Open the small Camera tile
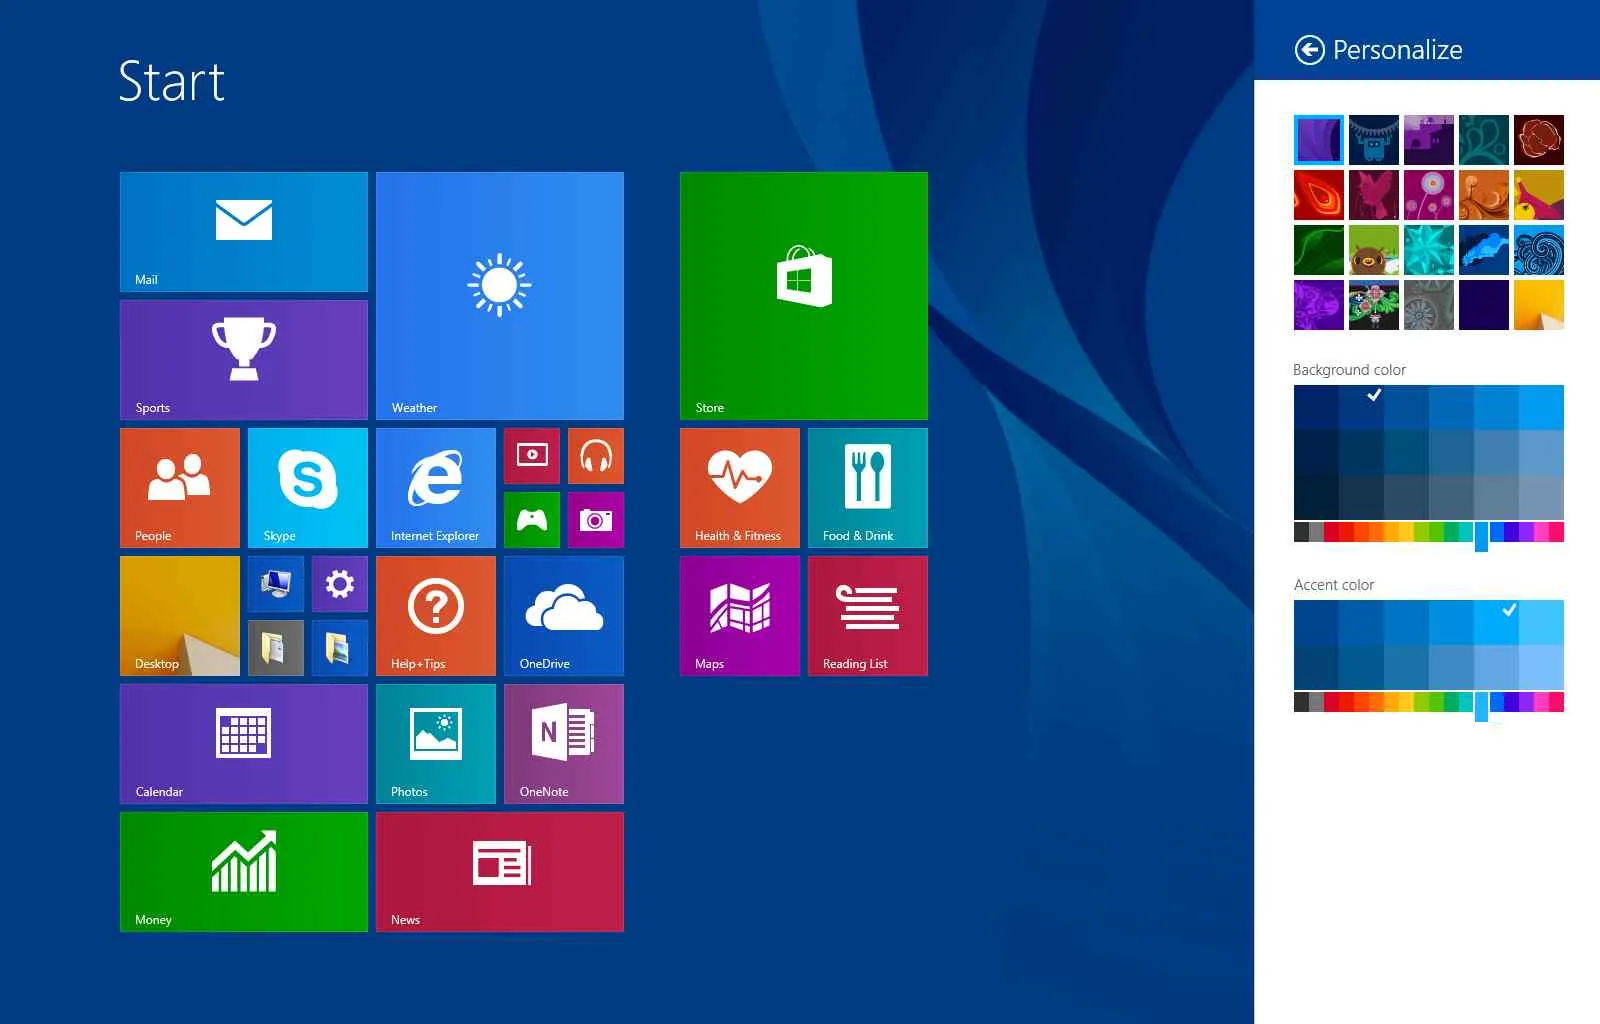The image size is (1600, 1024). pos(596,520)
